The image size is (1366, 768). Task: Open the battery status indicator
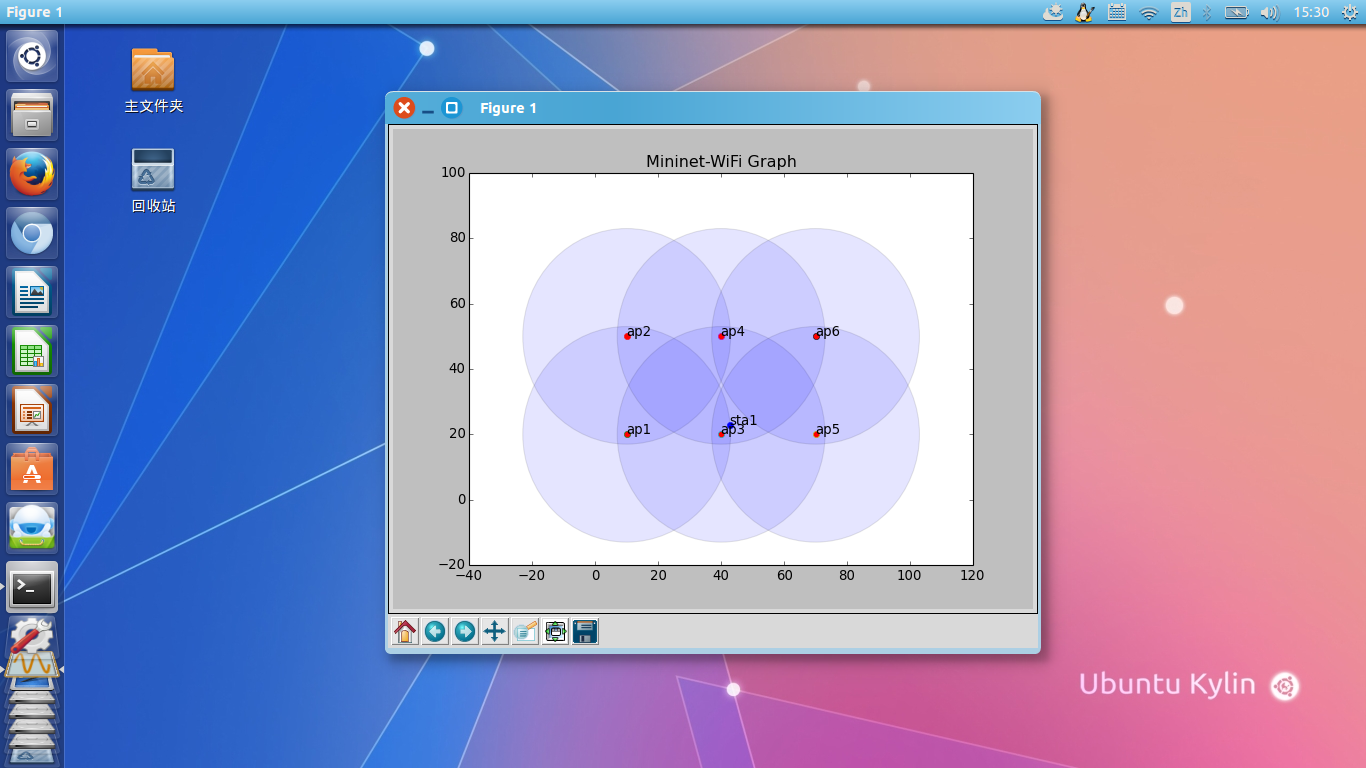(x=1237, y=12)
